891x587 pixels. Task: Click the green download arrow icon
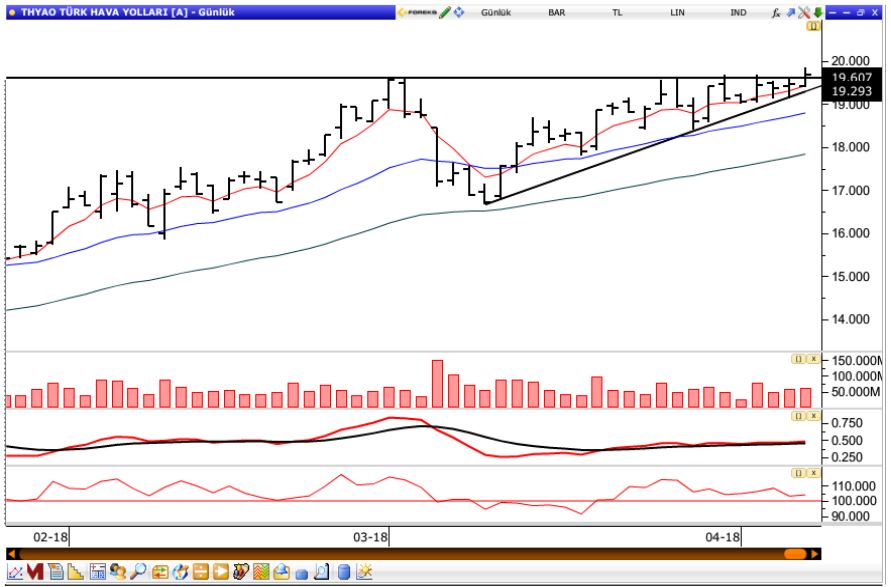(x=817, y=12)
